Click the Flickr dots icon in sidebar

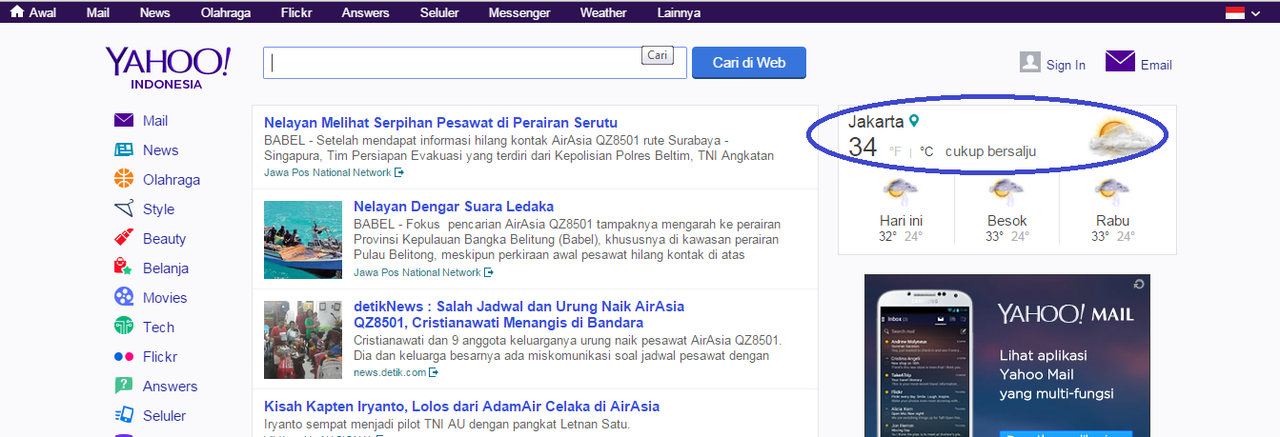click(124, 356)
